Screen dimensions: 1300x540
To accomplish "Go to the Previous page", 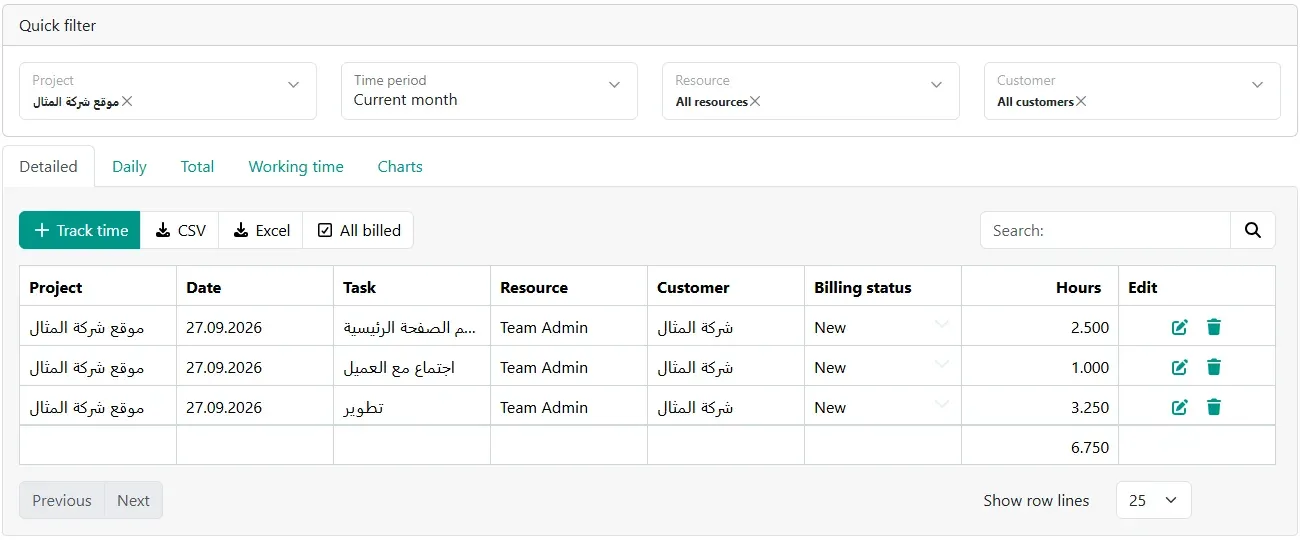I will 62,500.
